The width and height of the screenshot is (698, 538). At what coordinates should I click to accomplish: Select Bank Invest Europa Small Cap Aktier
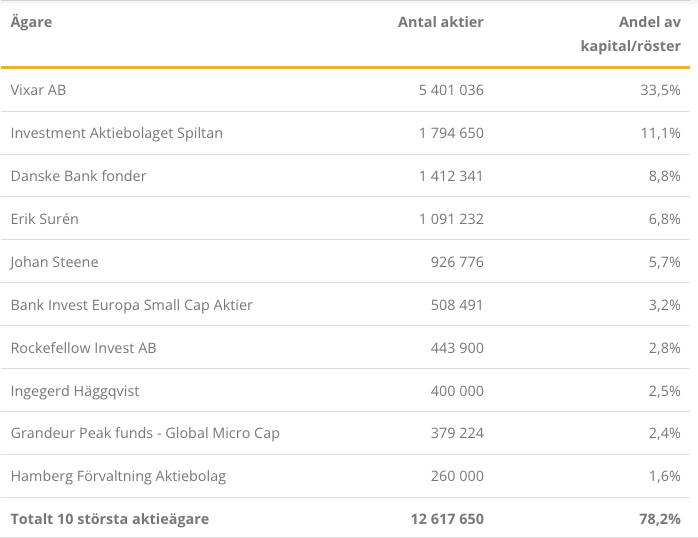132,305
